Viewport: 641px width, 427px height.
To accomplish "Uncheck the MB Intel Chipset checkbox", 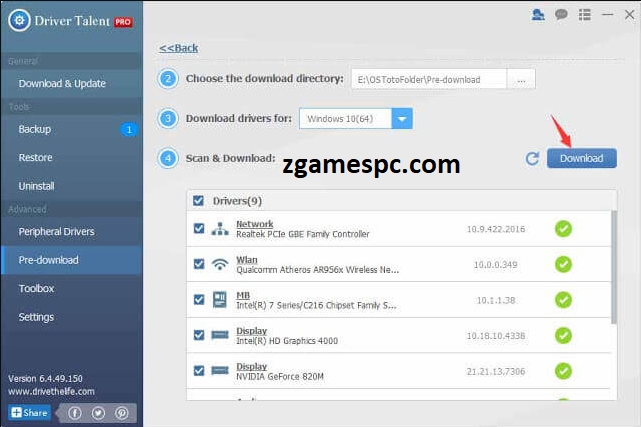I will [x=199, y=300].
